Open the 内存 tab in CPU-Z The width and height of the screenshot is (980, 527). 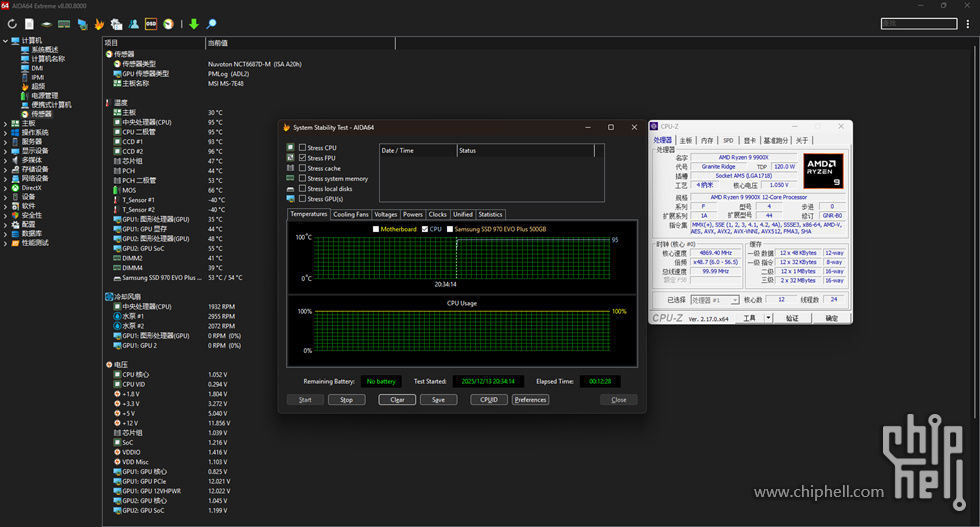[707, 141]
